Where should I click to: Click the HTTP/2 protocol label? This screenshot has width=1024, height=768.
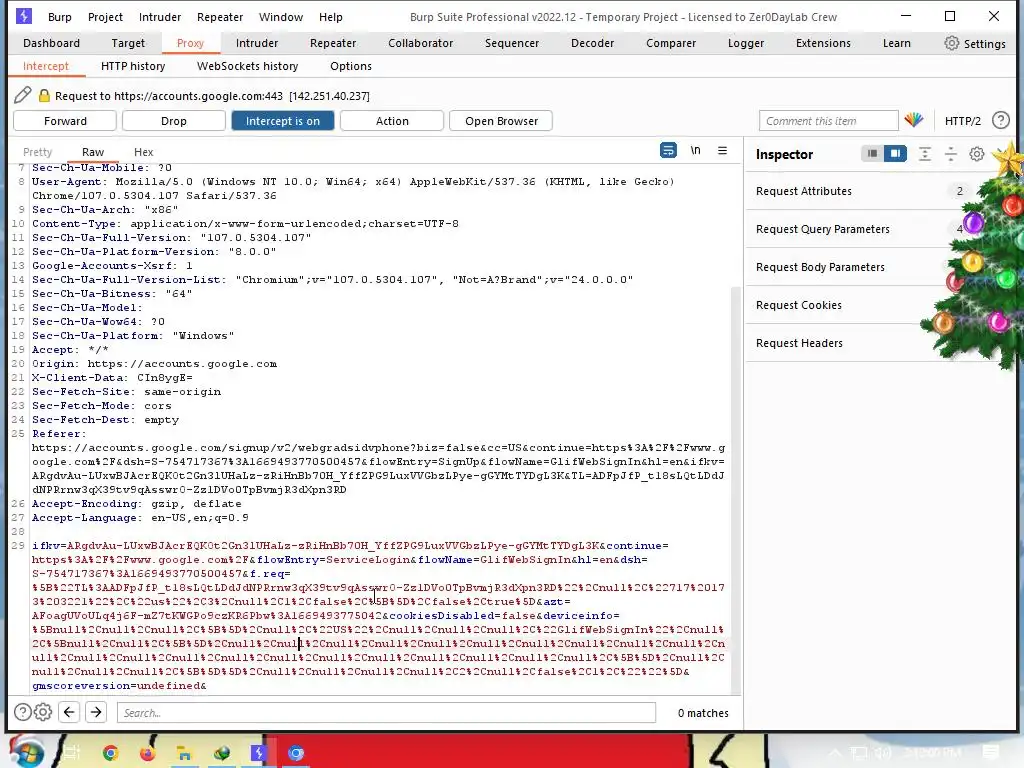pyautogui.click(x=963, y=121)
